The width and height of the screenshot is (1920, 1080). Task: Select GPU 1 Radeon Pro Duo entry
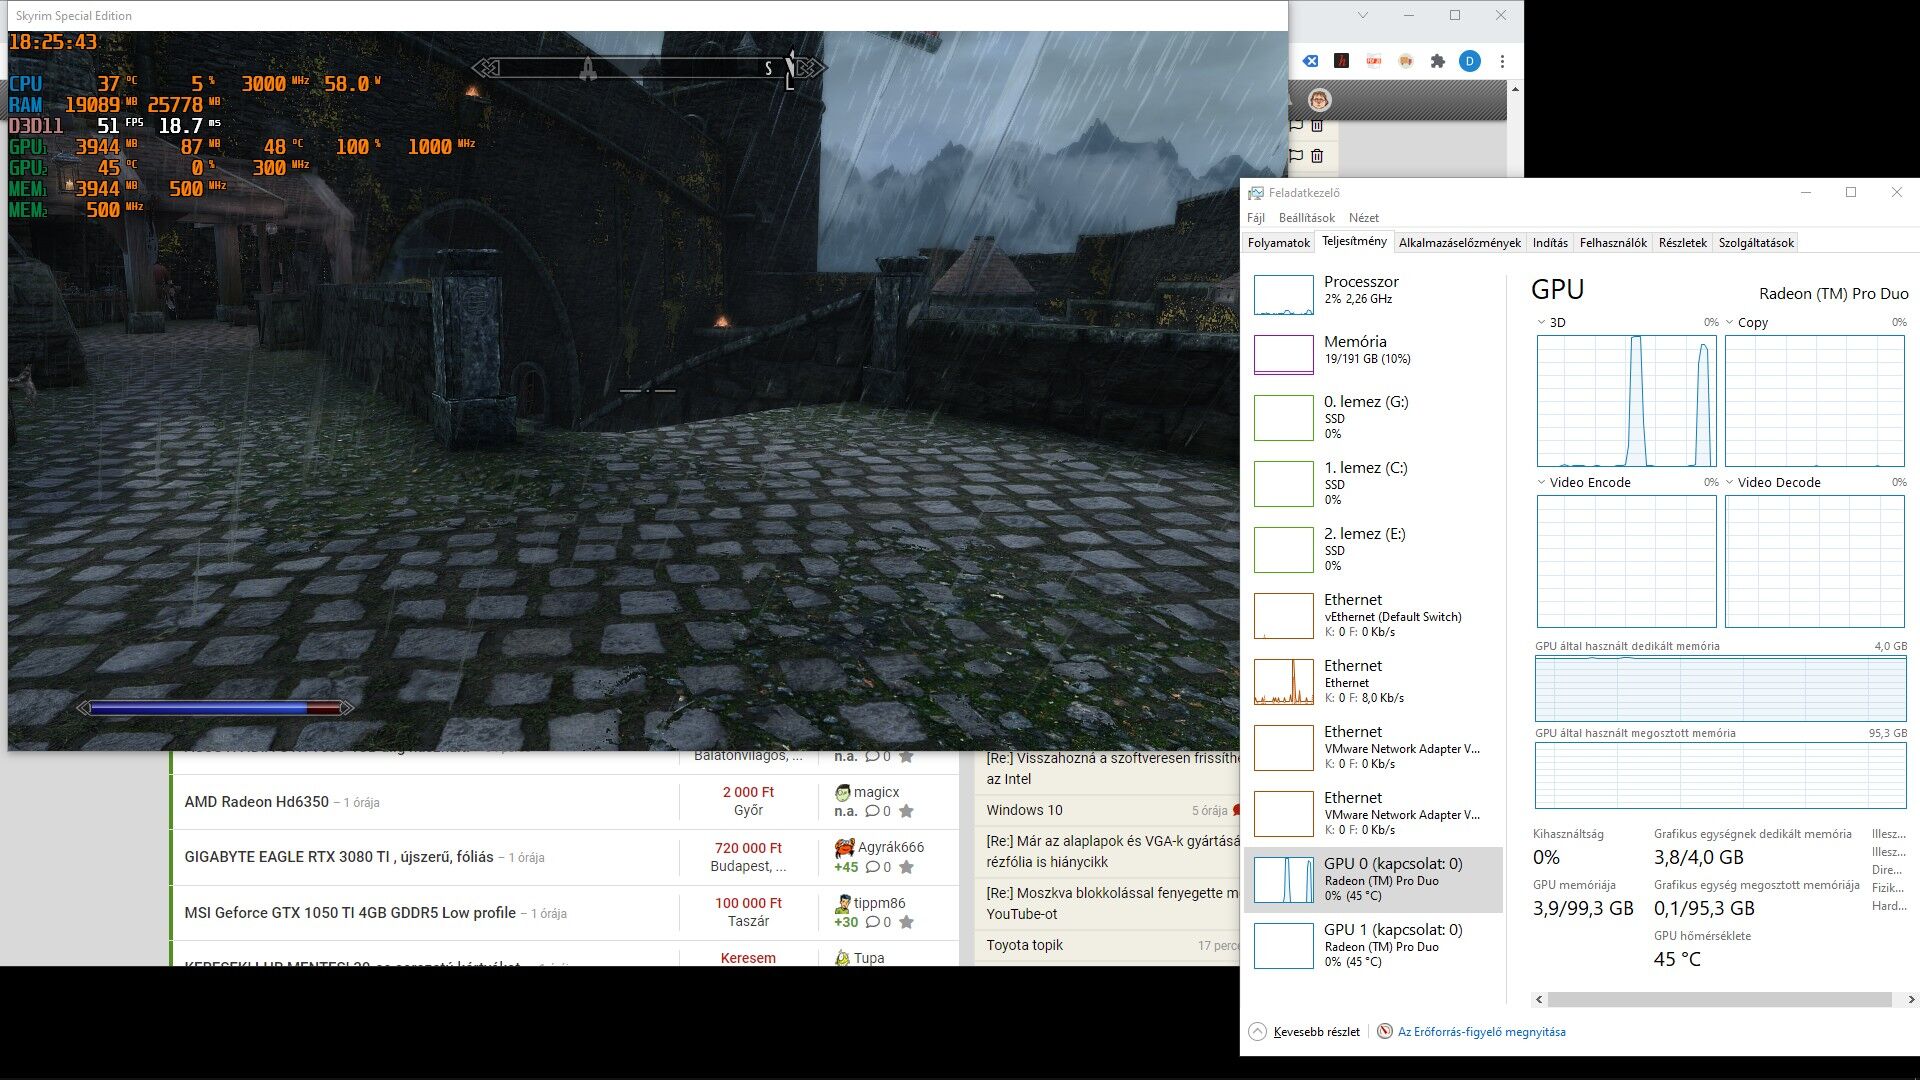pos(1373,945)
